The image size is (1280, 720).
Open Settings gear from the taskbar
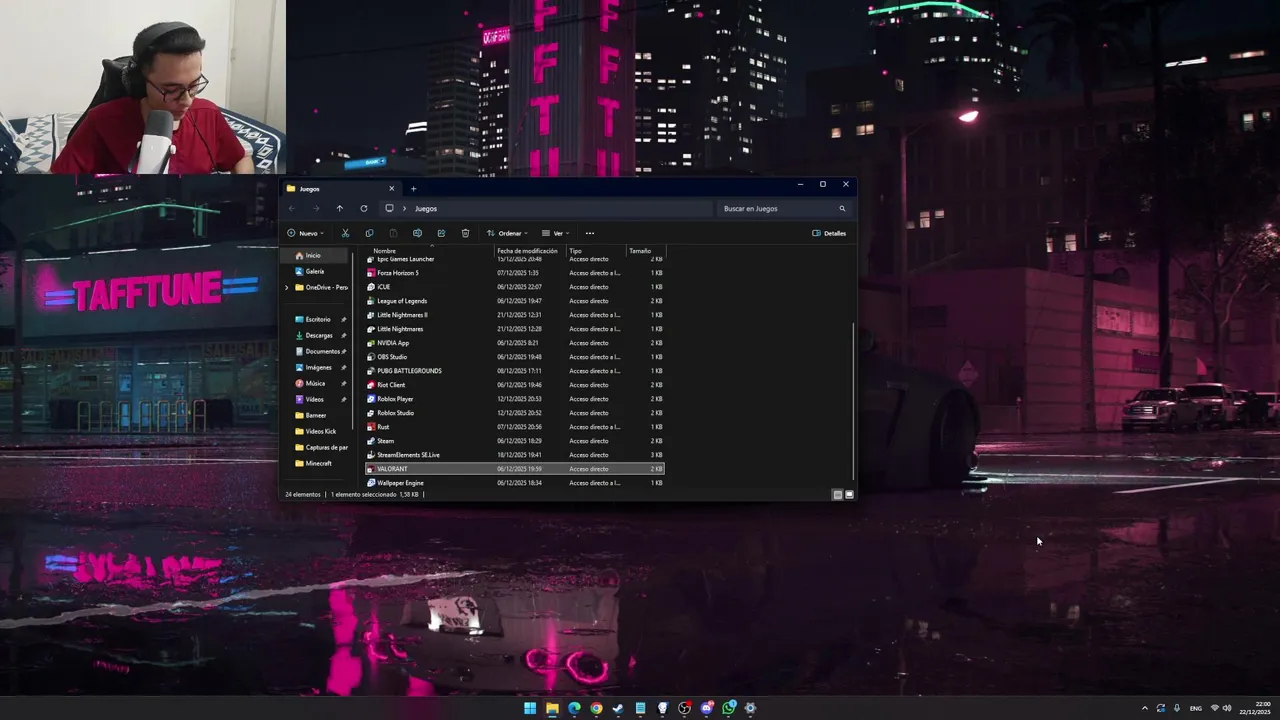coord(750,708)
